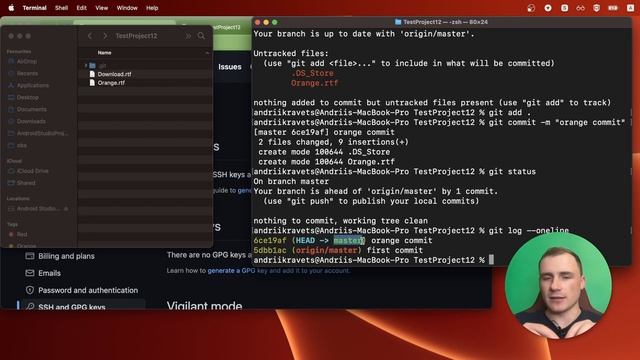The width and height of the screenshot is (640, 360).
Task: Select Download.rtf in Finder
Action: pyautogui.click(x=114, y=74)
